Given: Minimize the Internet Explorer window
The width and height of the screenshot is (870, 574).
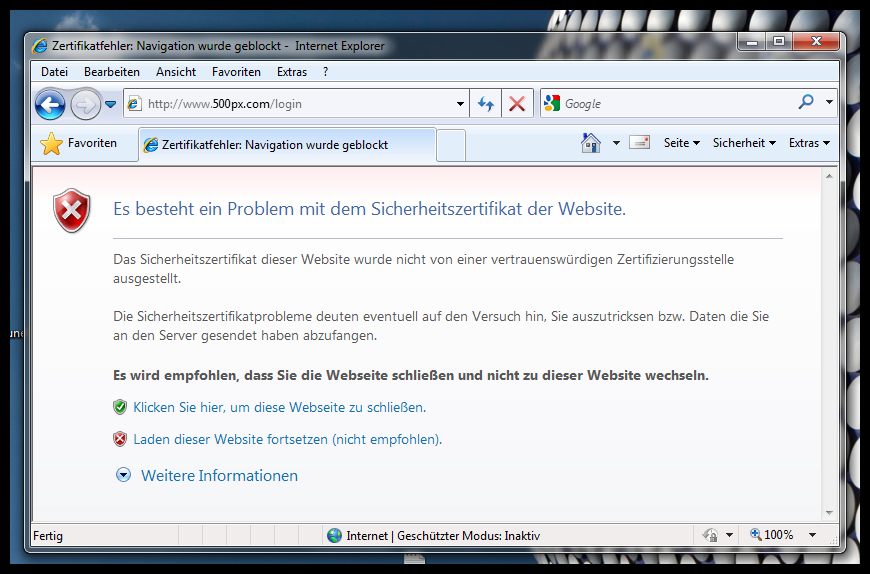Looking at the screenshot, I should pyautogui.click(x=752, y=42).
